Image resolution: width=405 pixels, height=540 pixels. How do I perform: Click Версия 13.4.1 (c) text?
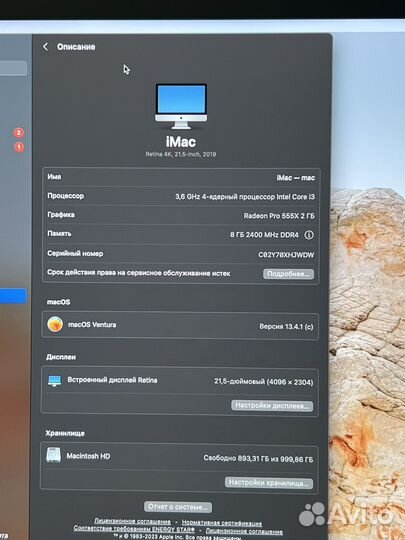pos(286,326)
